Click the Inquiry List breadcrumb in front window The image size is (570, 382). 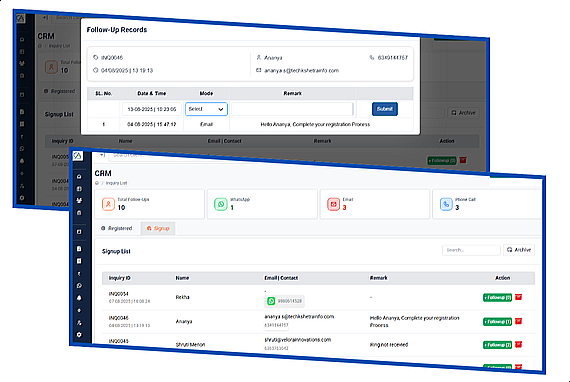pyautogui.click(x=116, y=183)
